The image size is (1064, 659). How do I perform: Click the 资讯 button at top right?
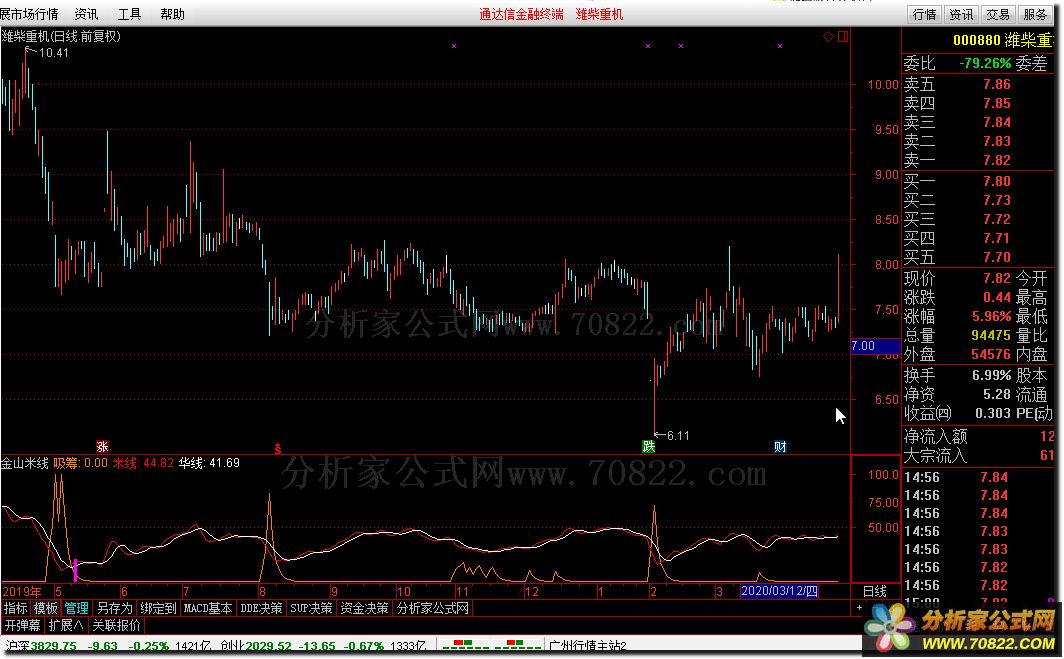pyautogui.click(x=962, y=14)
